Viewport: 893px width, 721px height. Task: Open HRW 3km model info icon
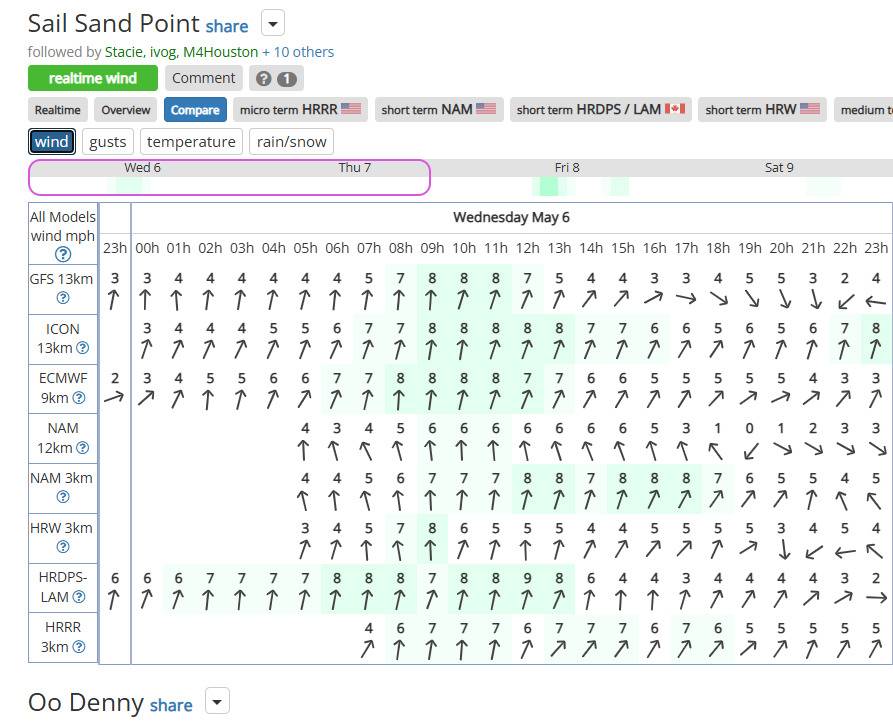63,547
